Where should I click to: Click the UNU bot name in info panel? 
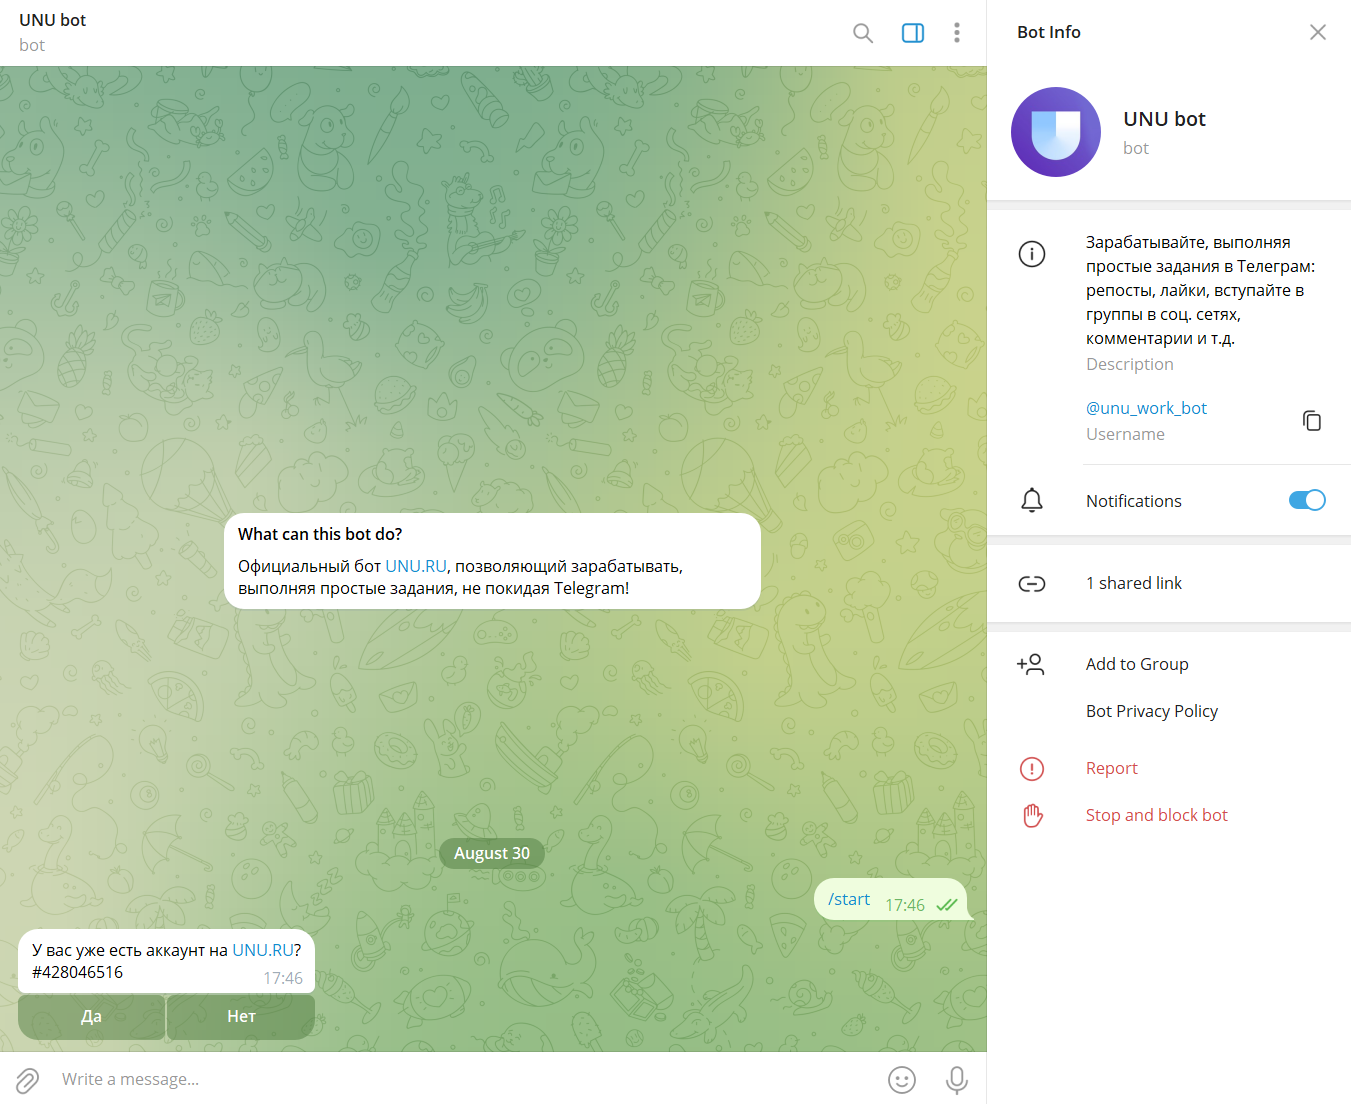click(x=1164, y=119)
